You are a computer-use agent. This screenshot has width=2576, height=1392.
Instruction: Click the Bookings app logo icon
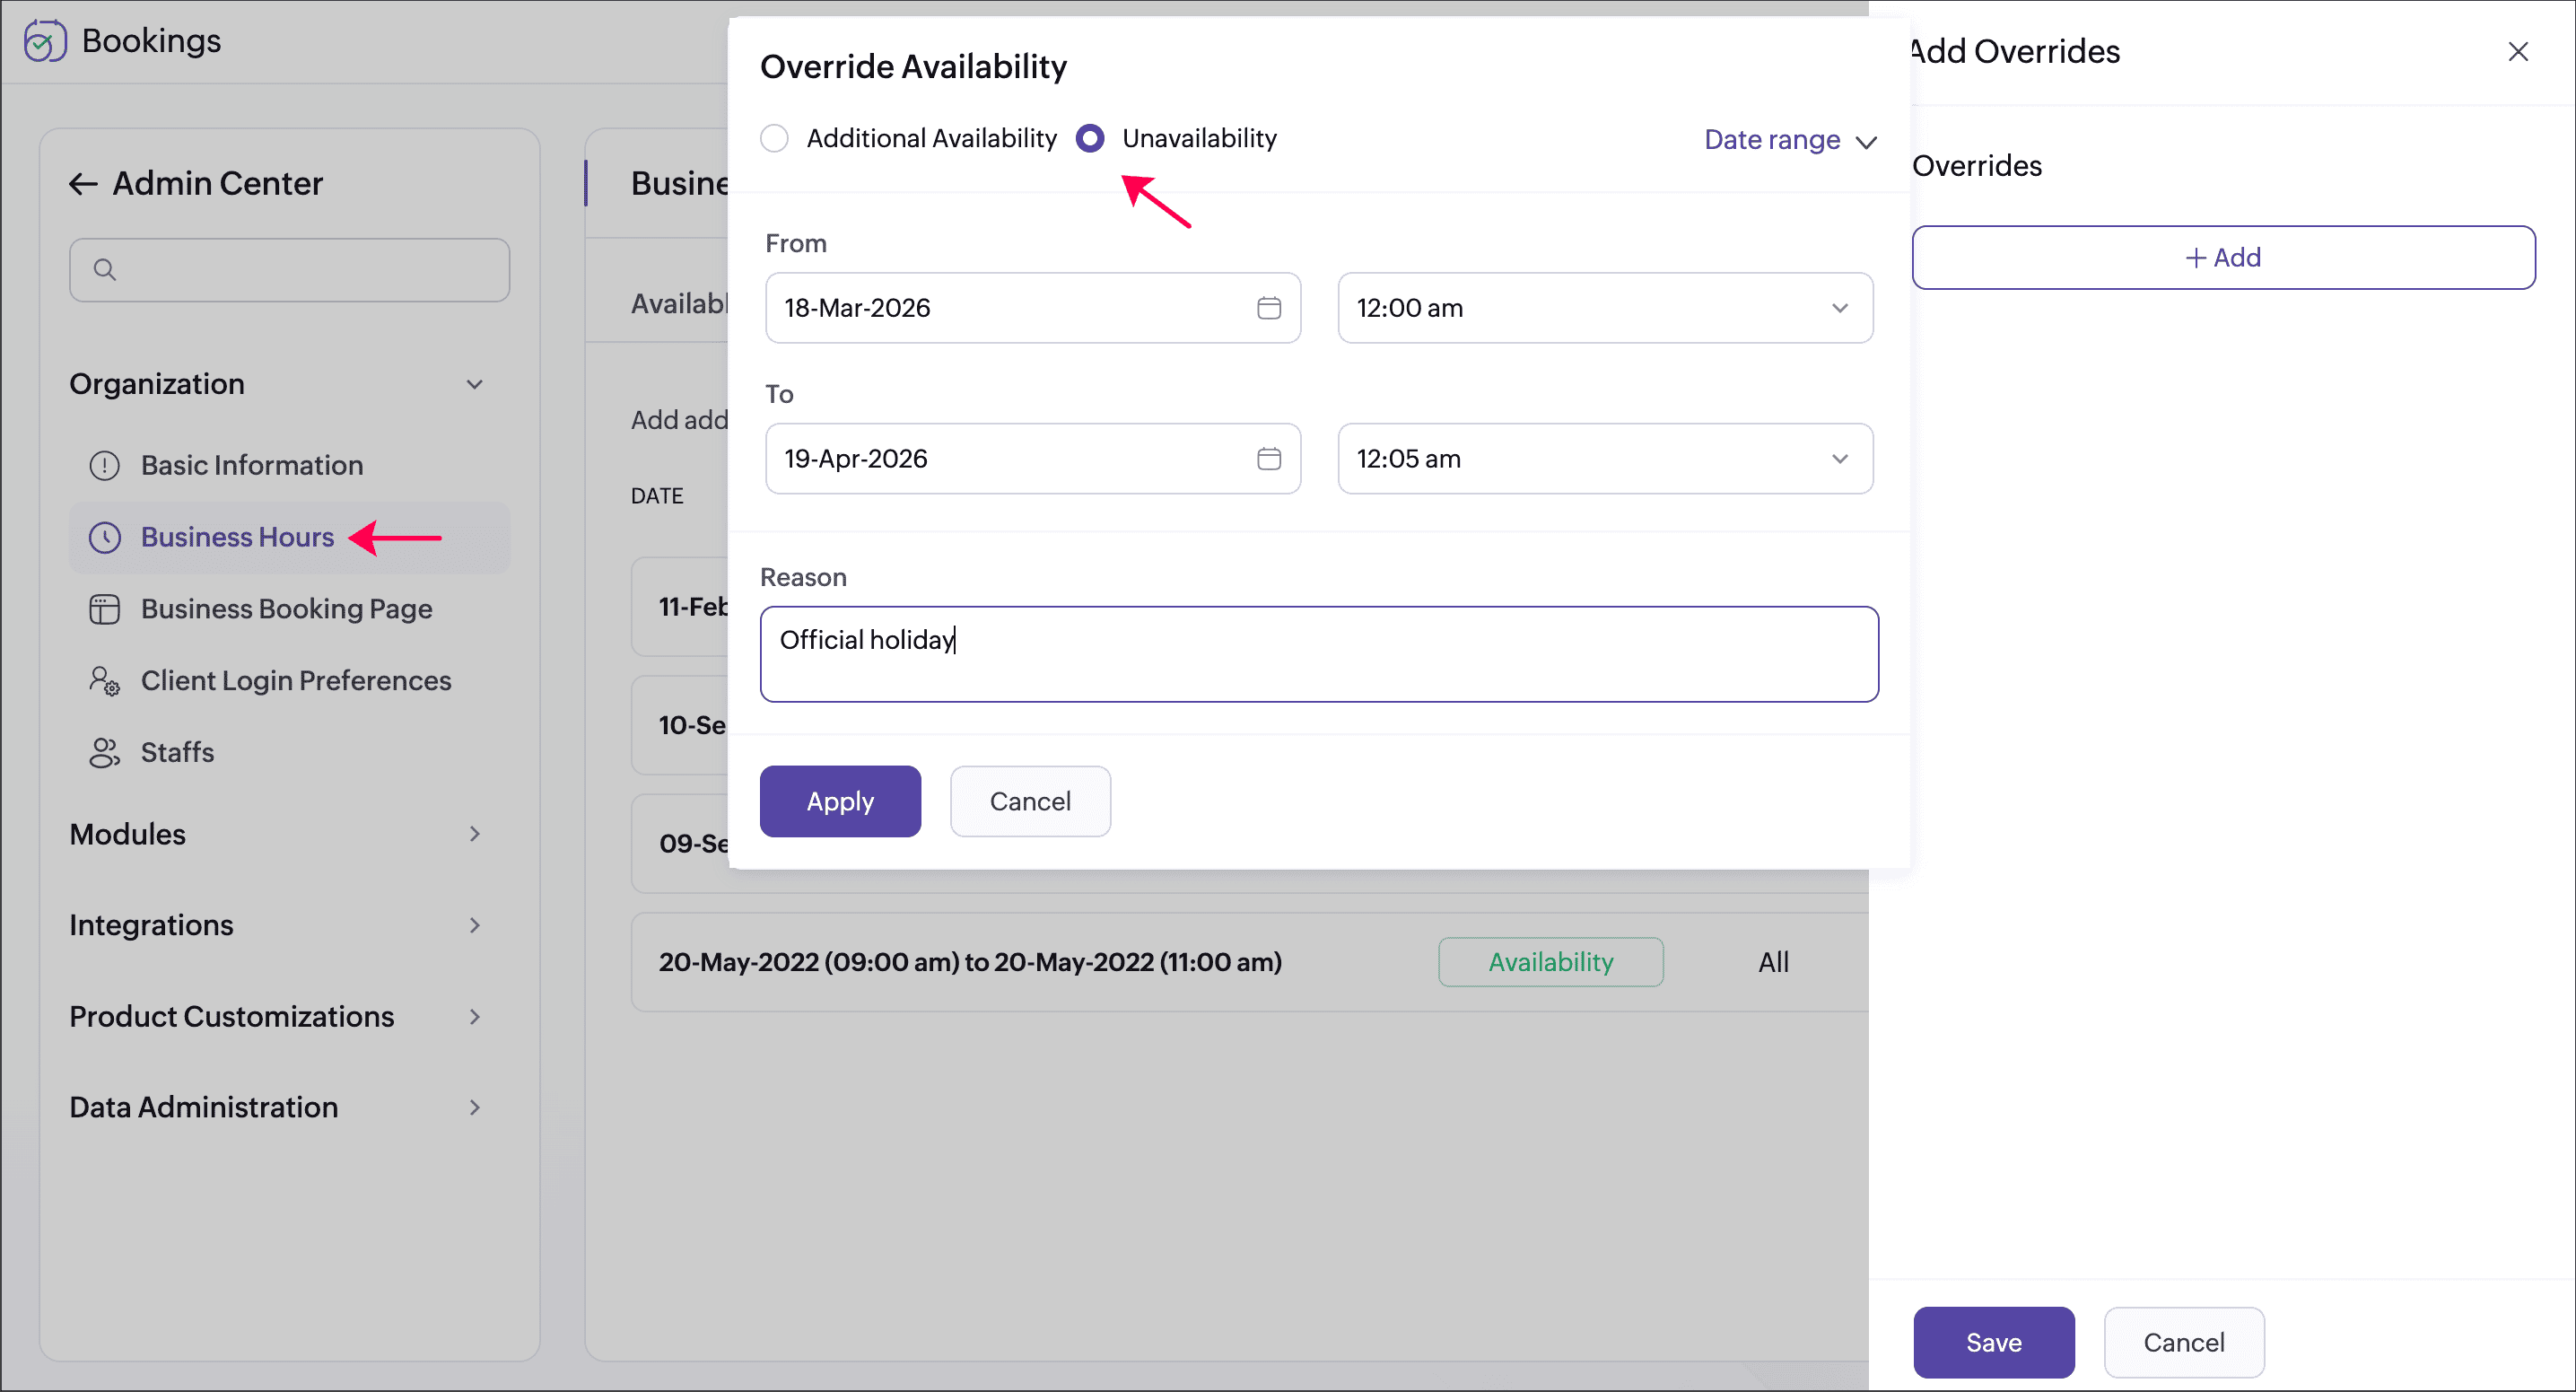tap(45, 41)
